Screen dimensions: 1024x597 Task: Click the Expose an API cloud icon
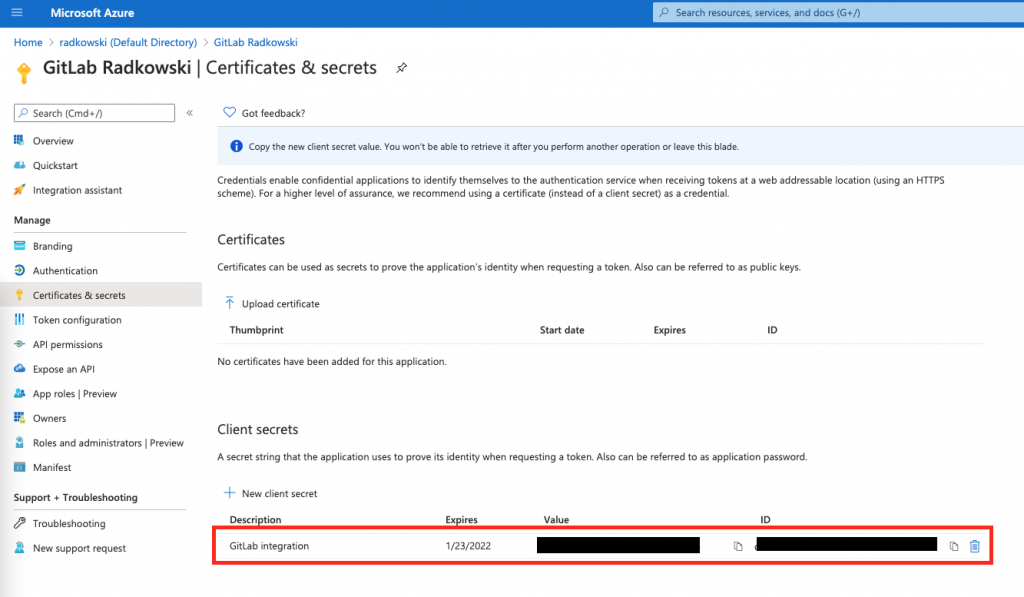[x=19, y=368]
